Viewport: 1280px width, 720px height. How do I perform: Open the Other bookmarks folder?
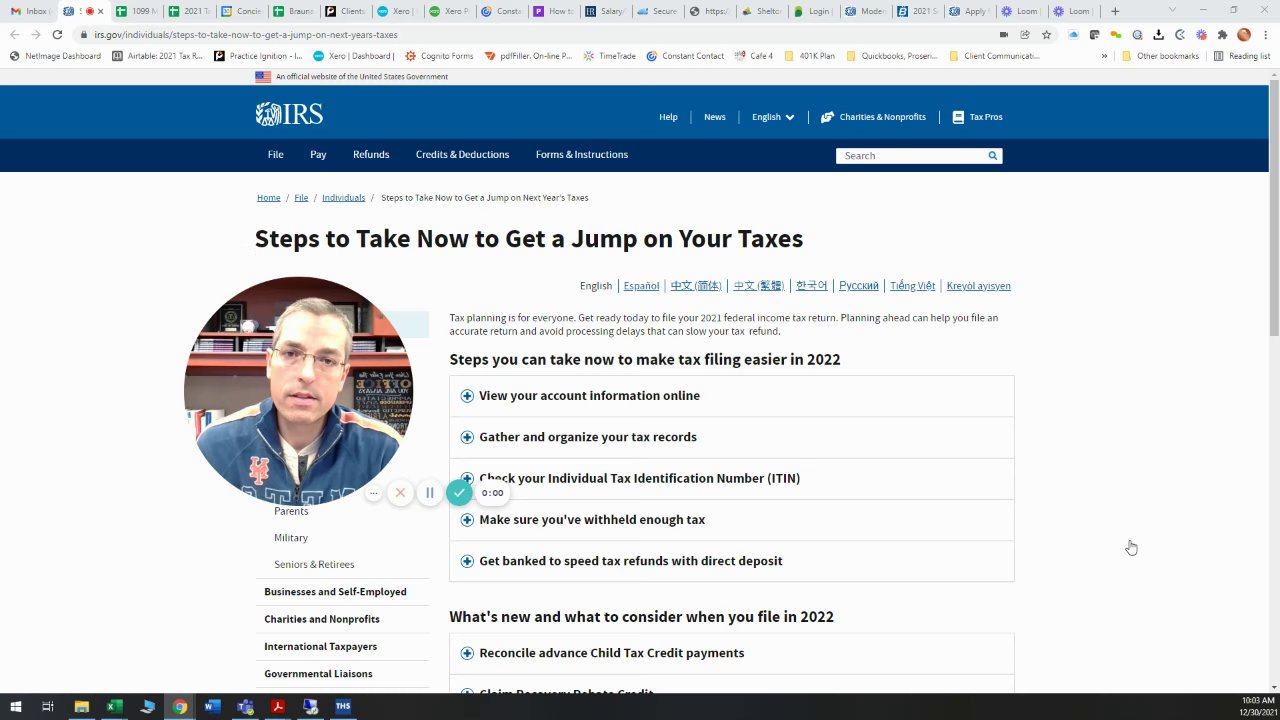click(x=1160, y=56)
